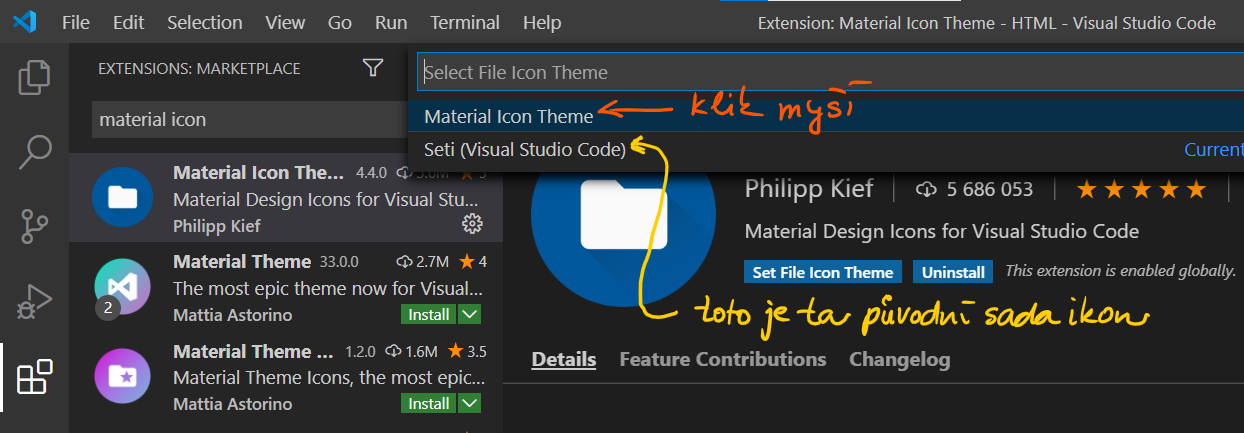Click the download count icon by 5 686 053
1244x433 pixels.
[x=925, y=189]
